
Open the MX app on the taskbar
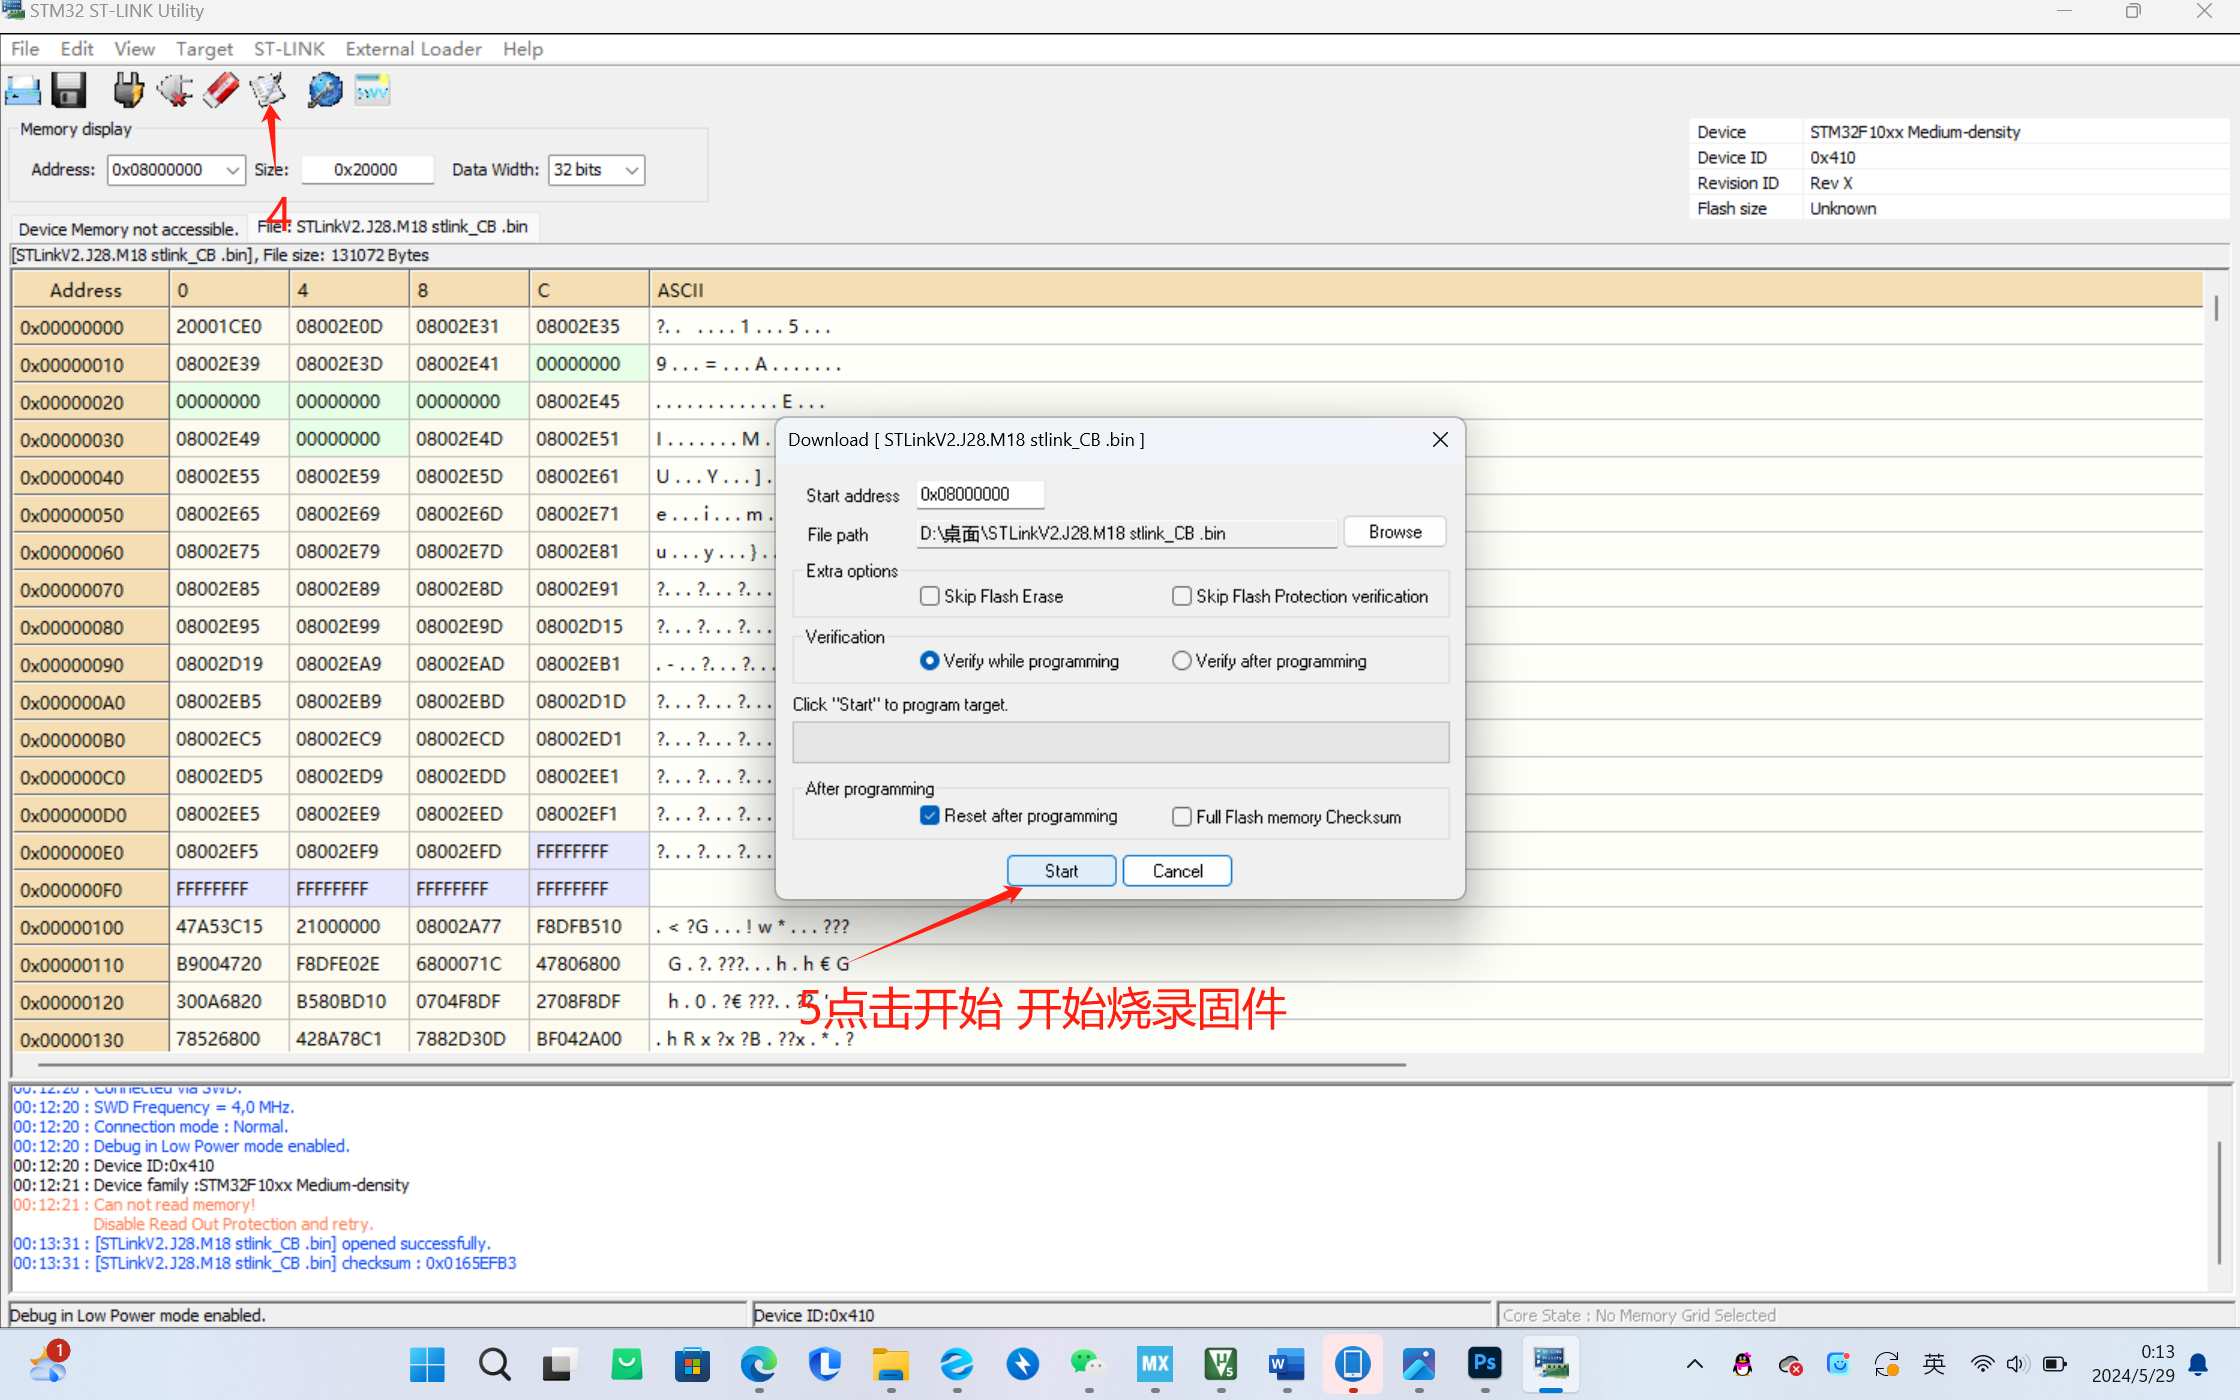(x=1154, y=1364)
